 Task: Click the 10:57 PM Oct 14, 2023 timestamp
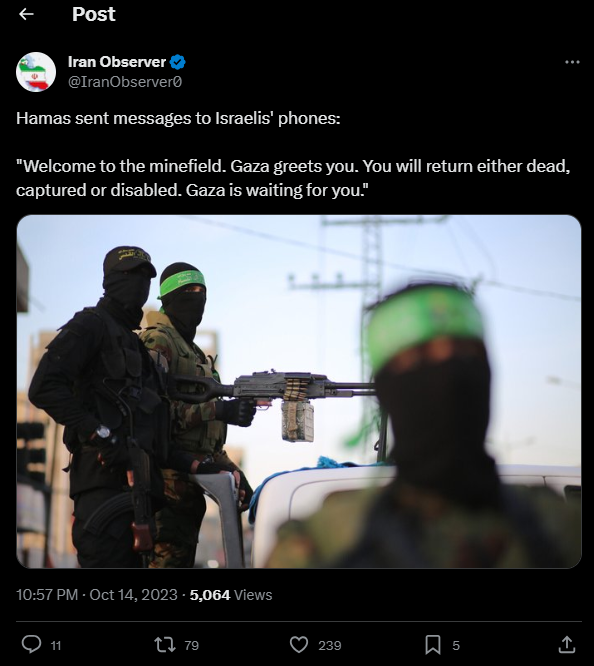(97, 595)
